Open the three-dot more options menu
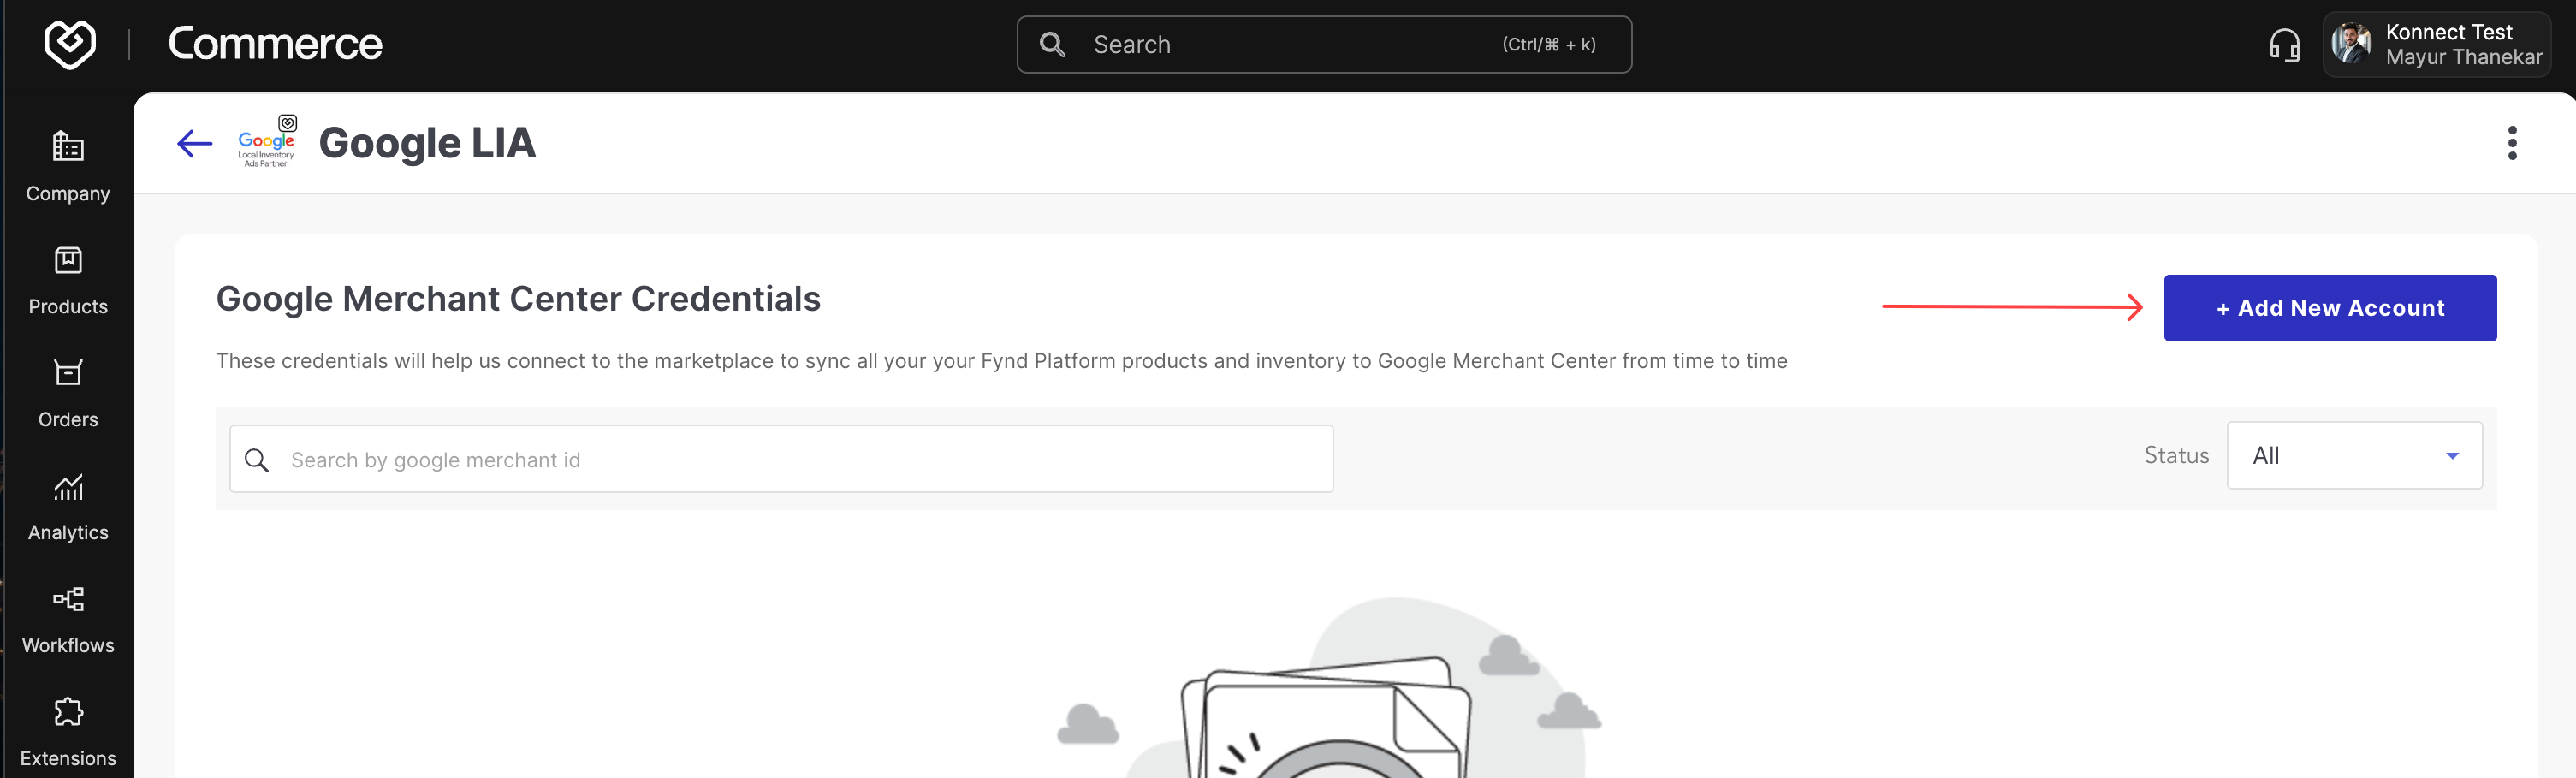The height and width of the screenshot is (778, 2576). click(x=2511, y=143)
